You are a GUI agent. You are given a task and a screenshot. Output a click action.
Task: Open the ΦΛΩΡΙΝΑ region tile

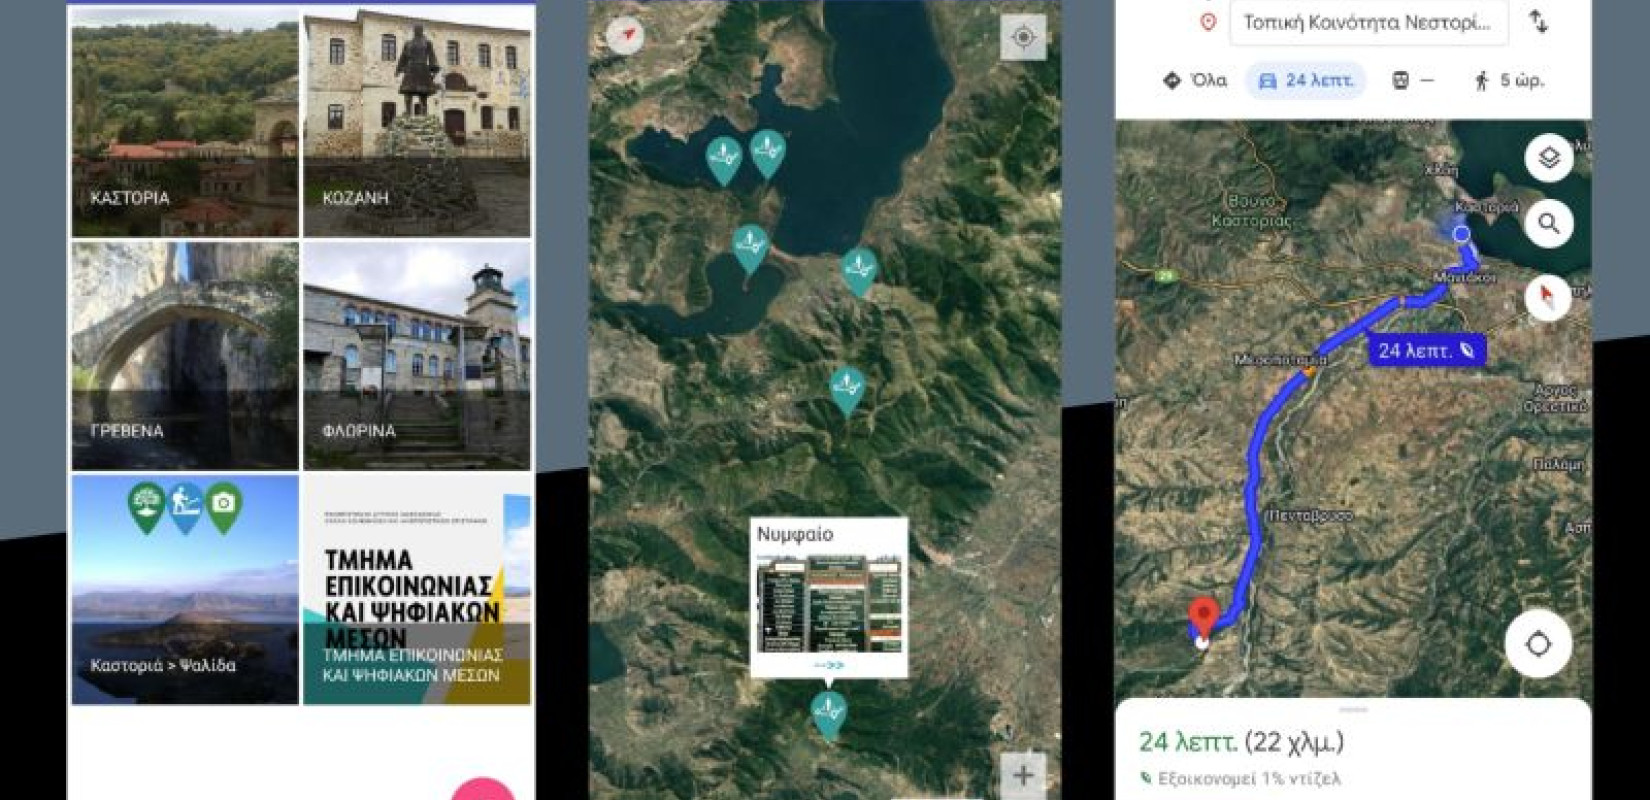coord(417,356)
